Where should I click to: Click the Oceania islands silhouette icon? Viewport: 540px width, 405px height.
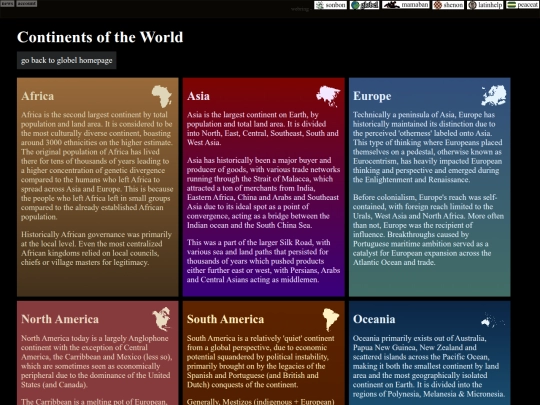(493, 320)
